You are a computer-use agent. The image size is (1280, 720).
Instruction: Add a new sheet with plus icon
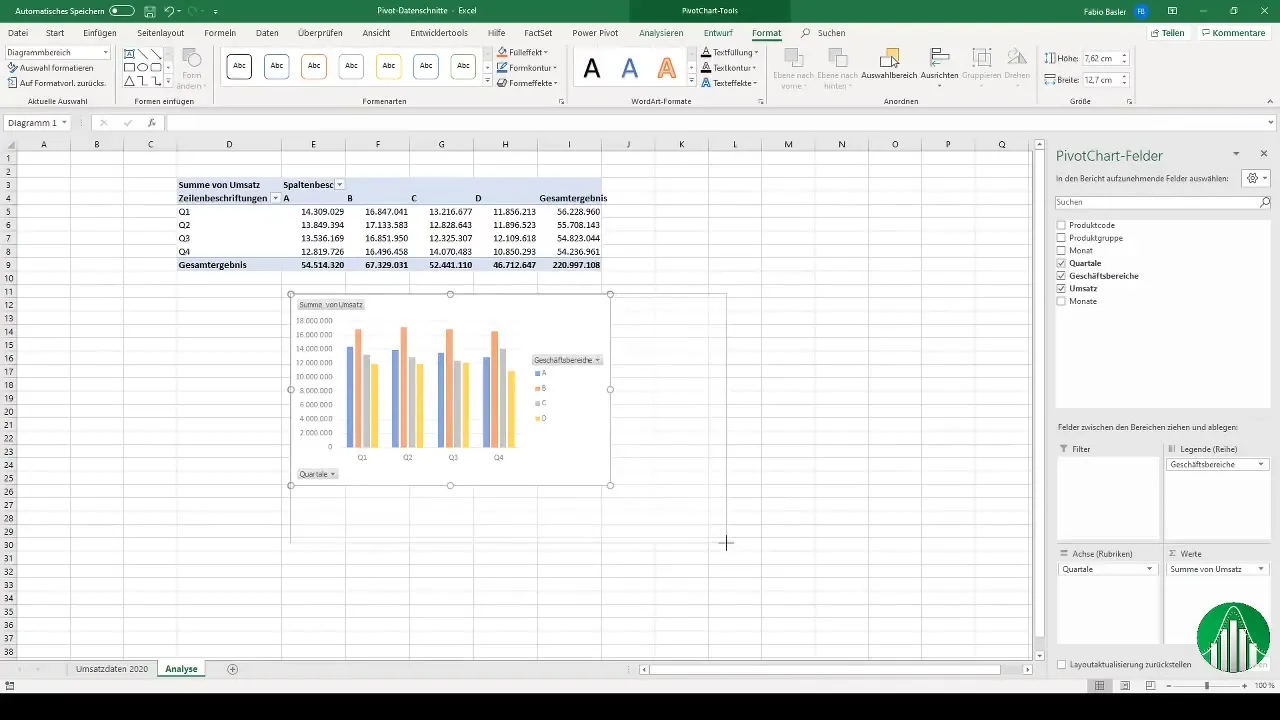tap(232, 669)
